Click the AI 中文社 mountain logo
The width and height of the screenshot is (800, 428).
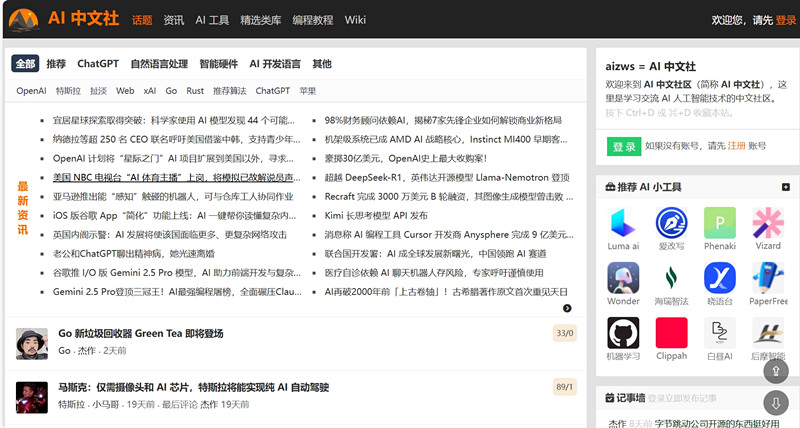click(x=24, y=20)
